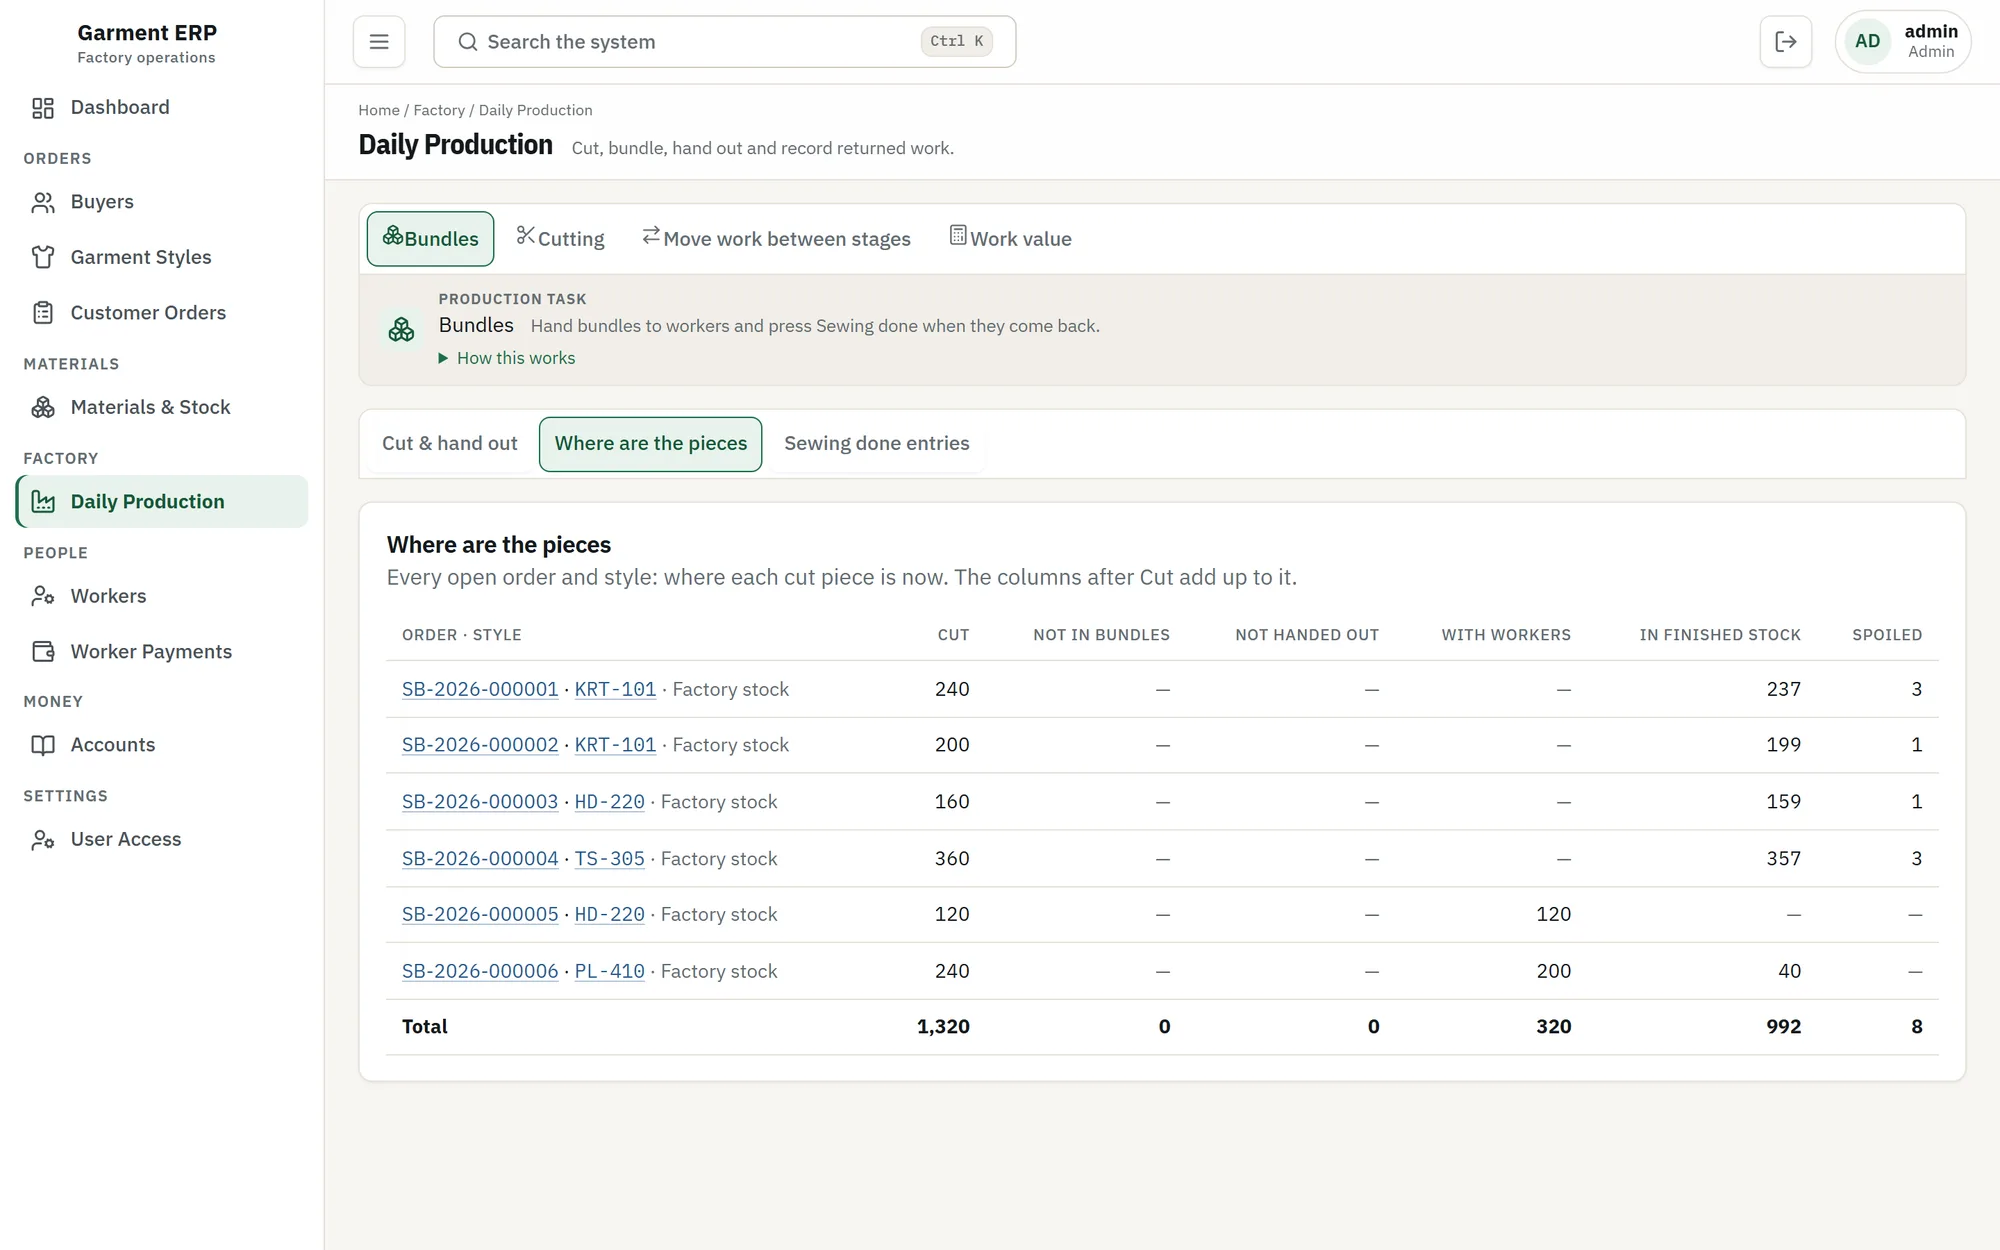Click the Materials & Stock boxes icon
Viewport: 2000px width, 1250px height.
point(43,408)
